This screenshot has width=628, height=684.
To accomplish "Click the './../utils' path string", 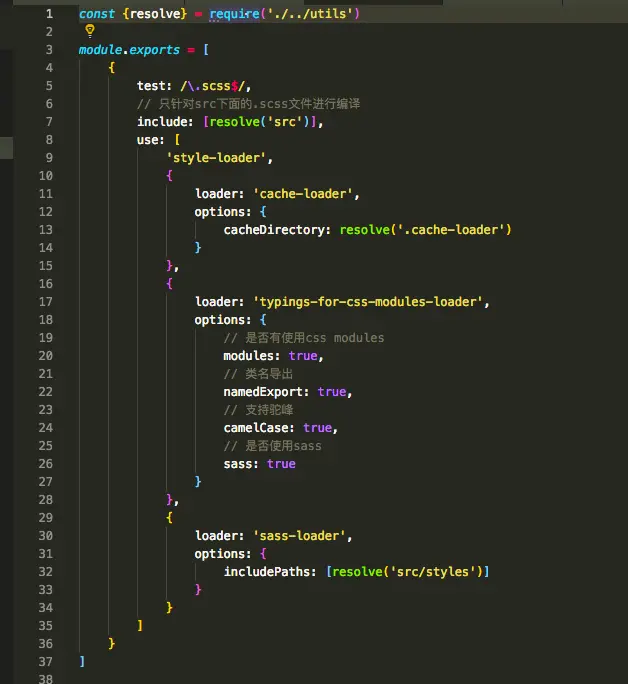I will (x=310, y=14).
